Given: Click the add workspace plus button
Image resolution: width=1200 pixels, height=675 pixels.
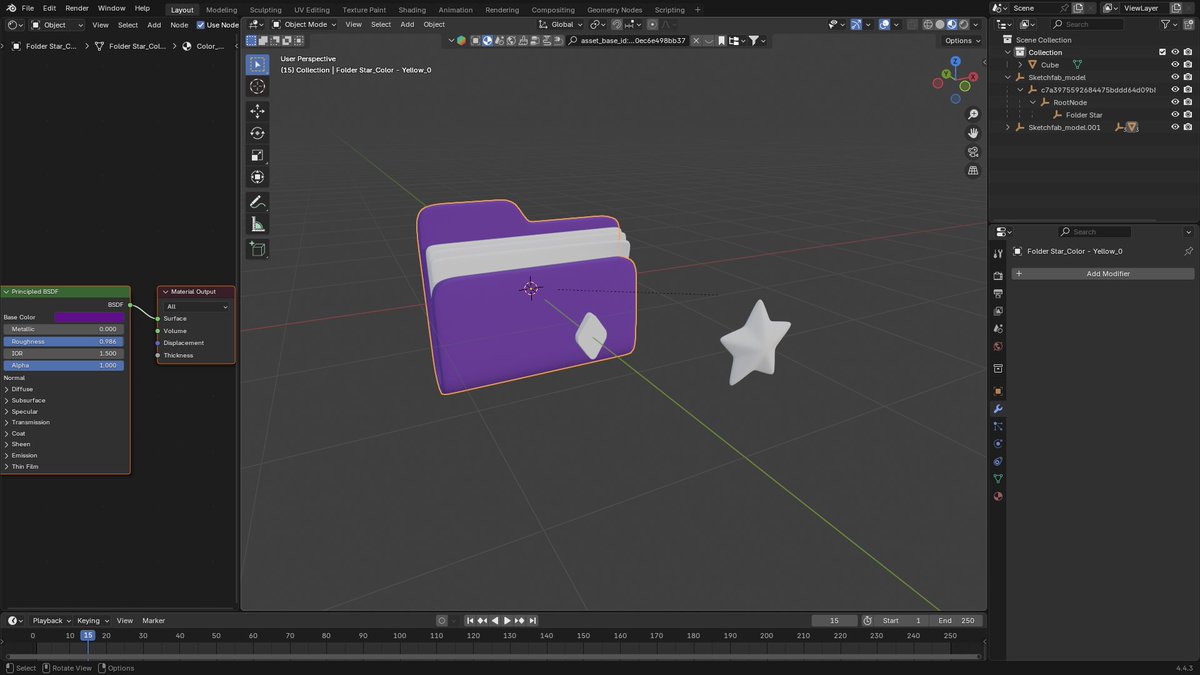Looking at the screenshot, I should pyautogui.click(x=697, y=10).
